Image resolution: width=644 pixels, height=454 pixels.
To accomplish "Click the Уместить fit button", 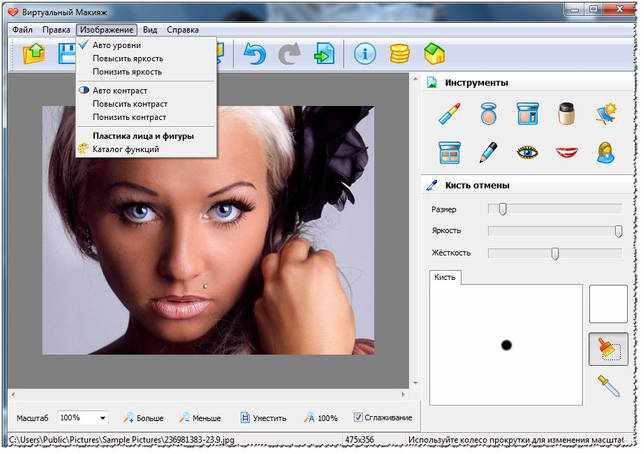I will (x=263, y=418).
